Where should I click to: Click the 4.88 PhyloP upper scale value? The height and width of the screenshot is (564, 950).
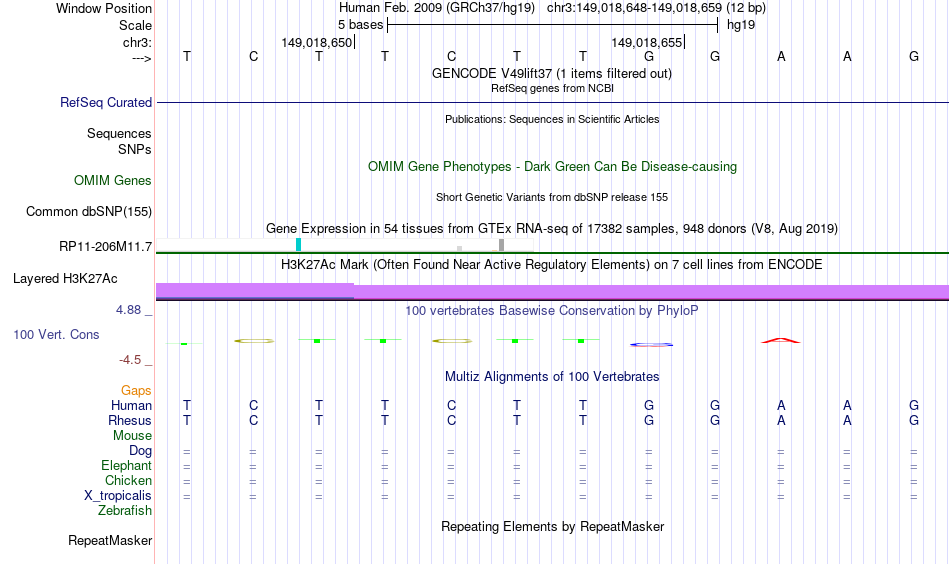pyautogui.click(x=128, y=310)
